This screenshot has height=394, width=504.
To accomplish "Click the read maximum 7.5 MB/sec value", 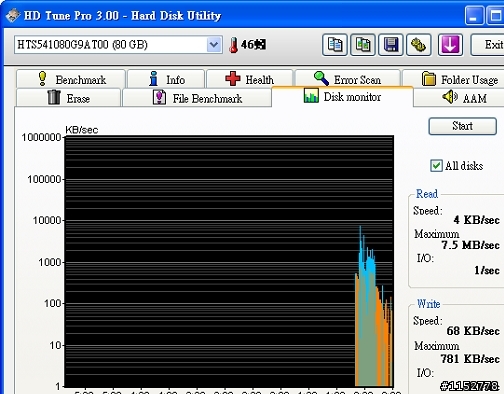I will pyautogui.click(x=470, y=245).
